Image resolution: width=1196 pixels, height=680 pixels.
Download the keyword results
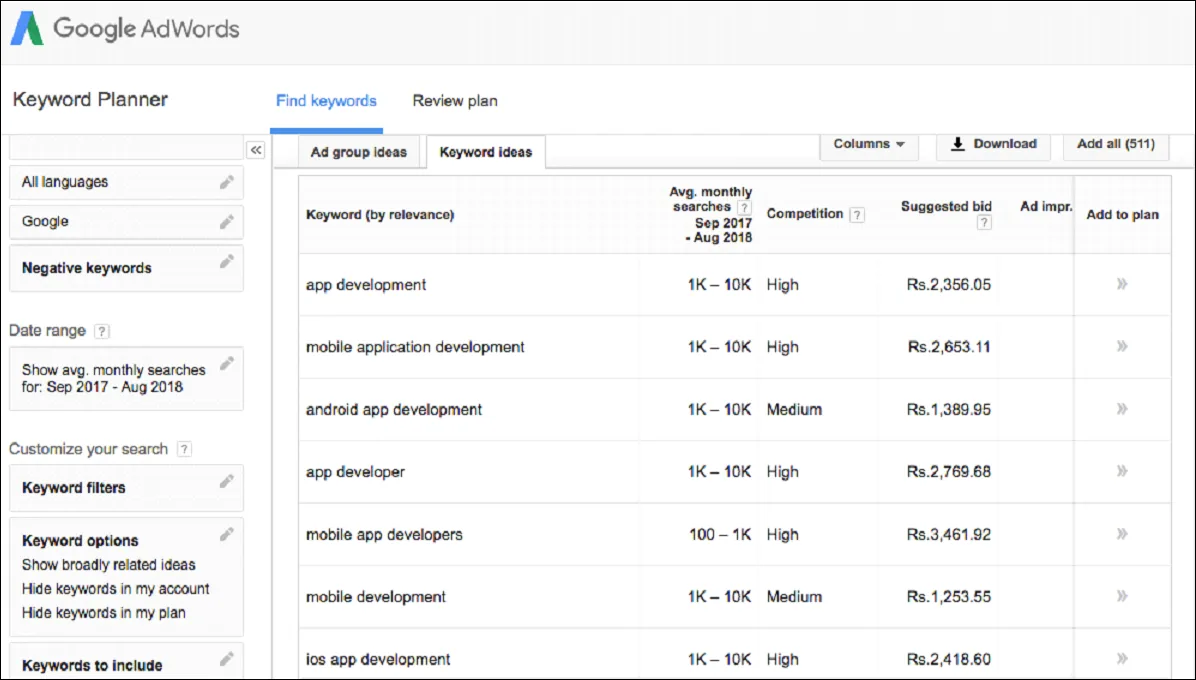pos(992,144)
